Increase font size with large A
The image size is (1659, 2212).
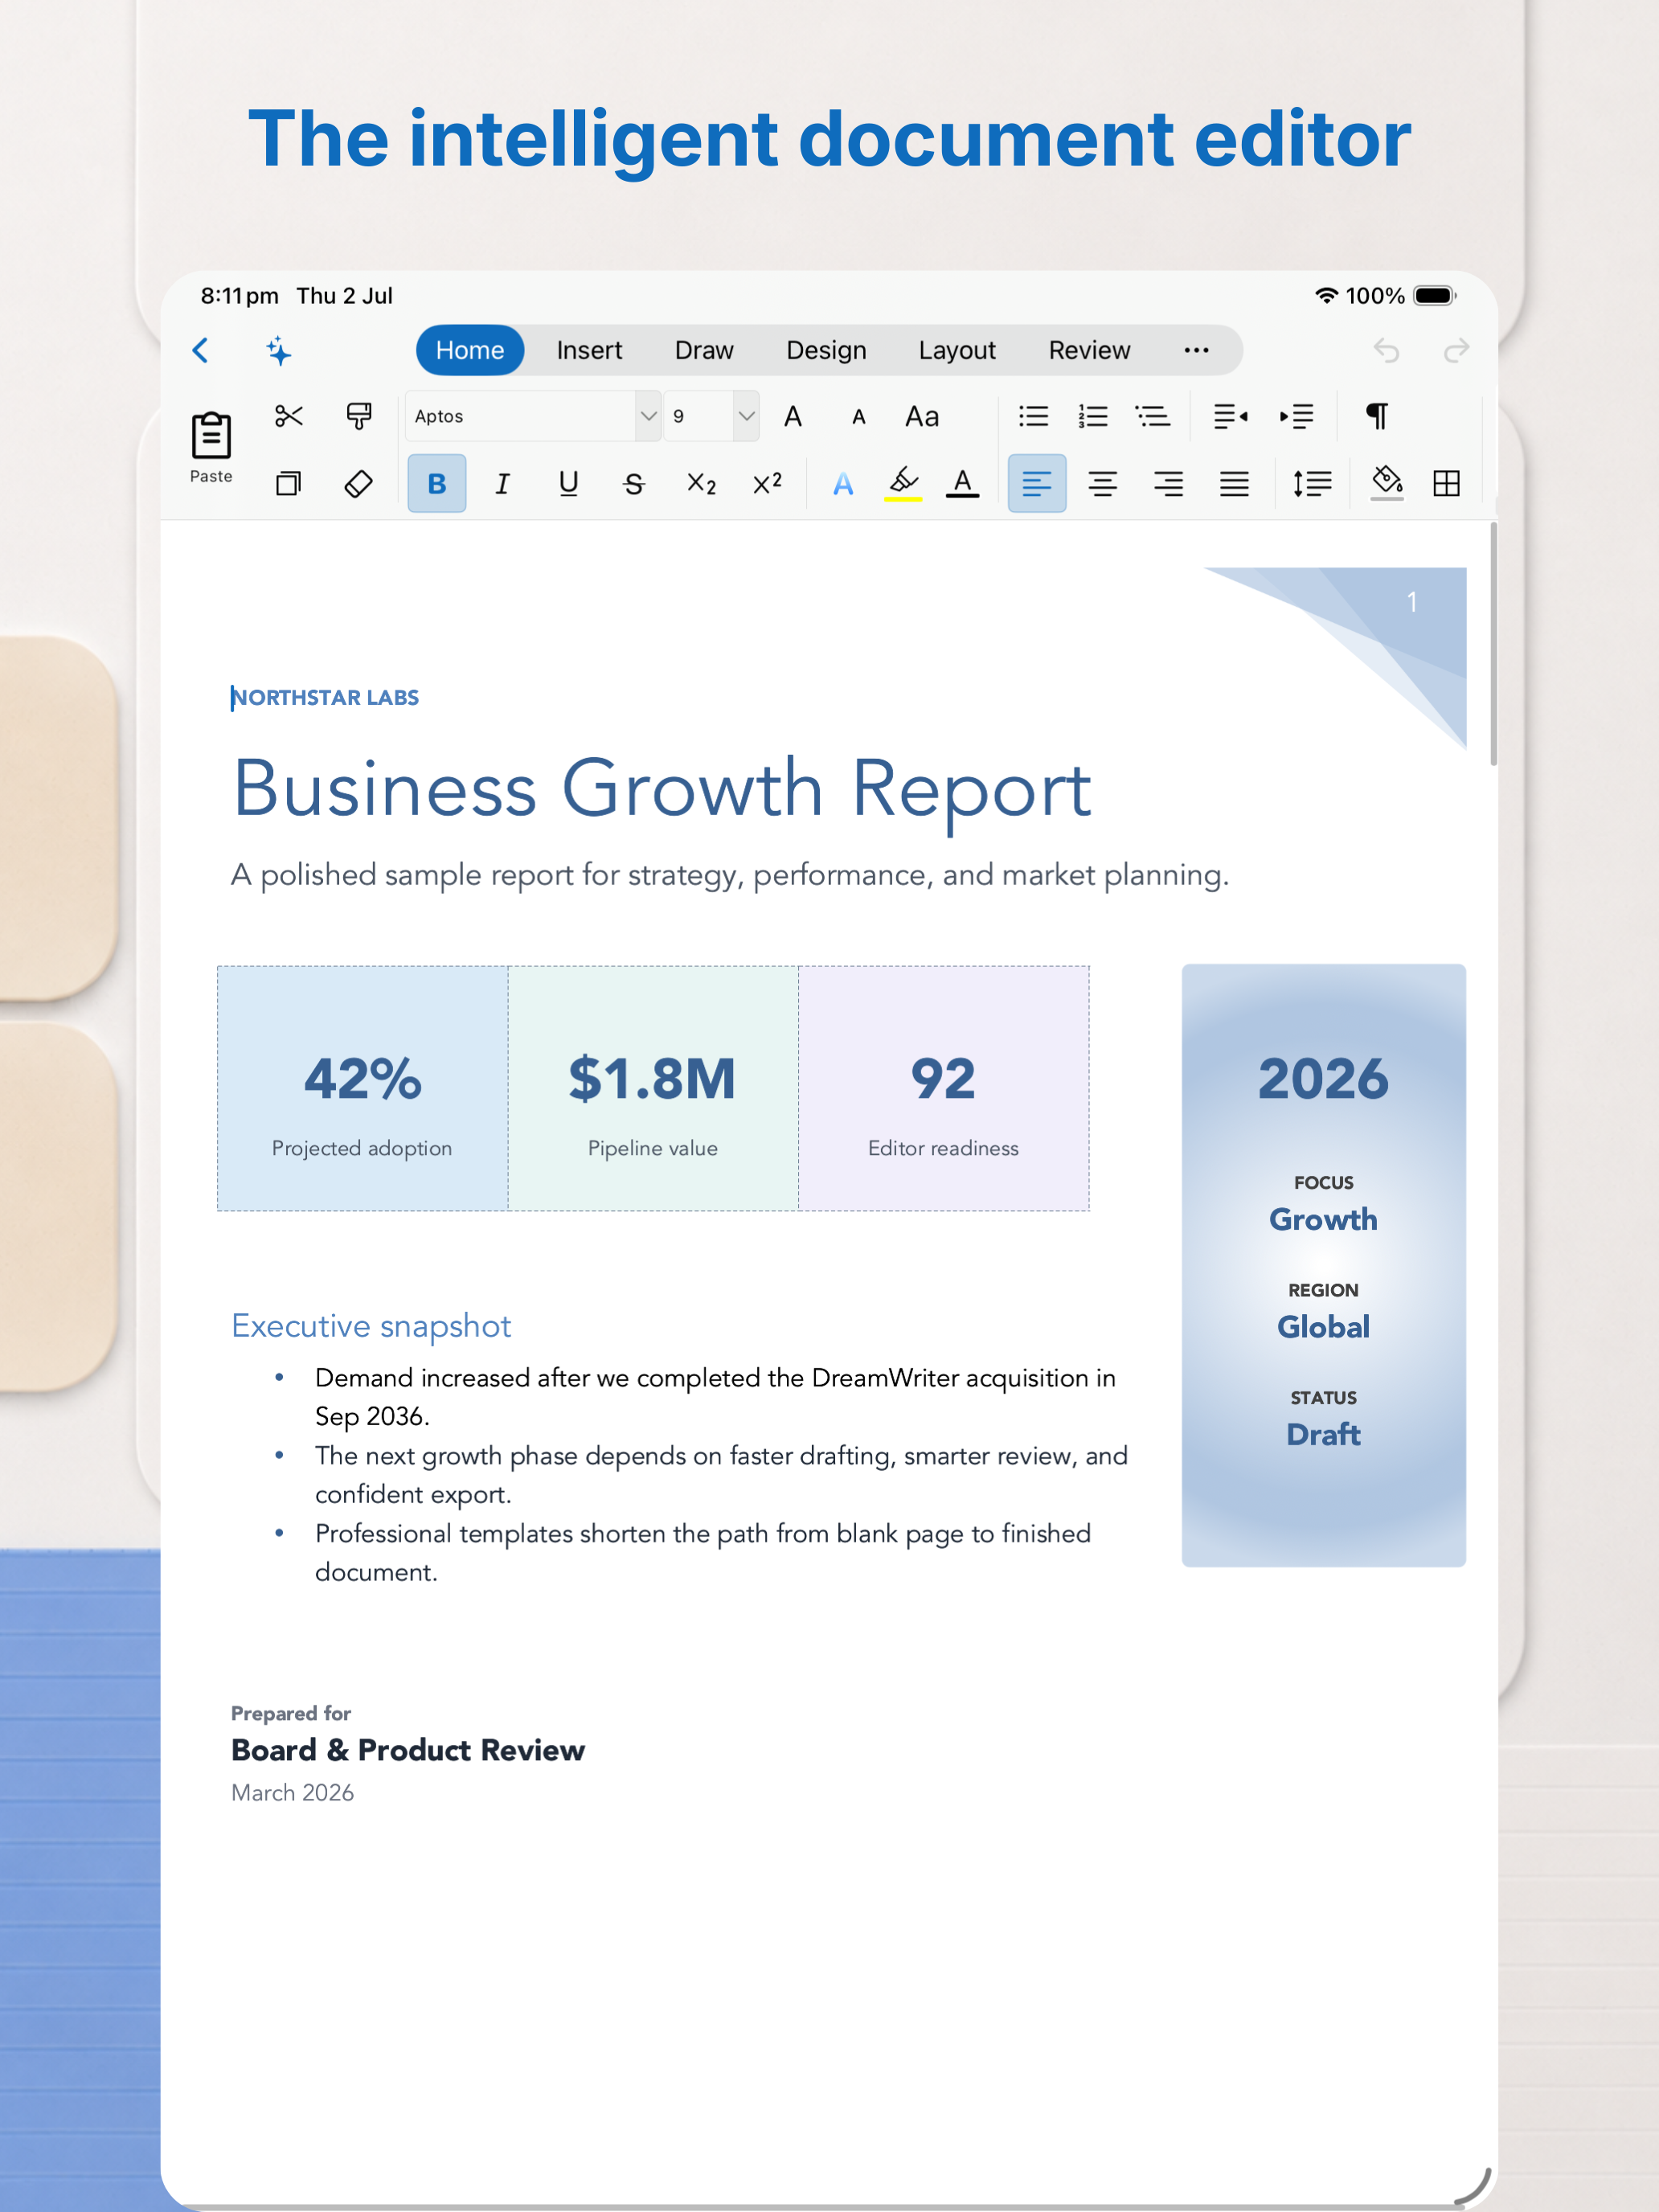pos(793,416)
